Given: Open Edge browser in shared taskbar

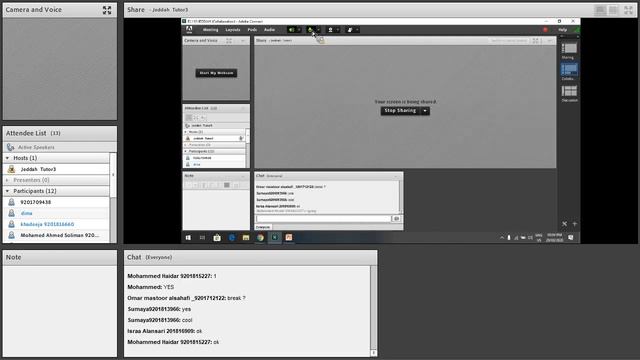Looking at the screenshot, I should [x=231, y=238].
